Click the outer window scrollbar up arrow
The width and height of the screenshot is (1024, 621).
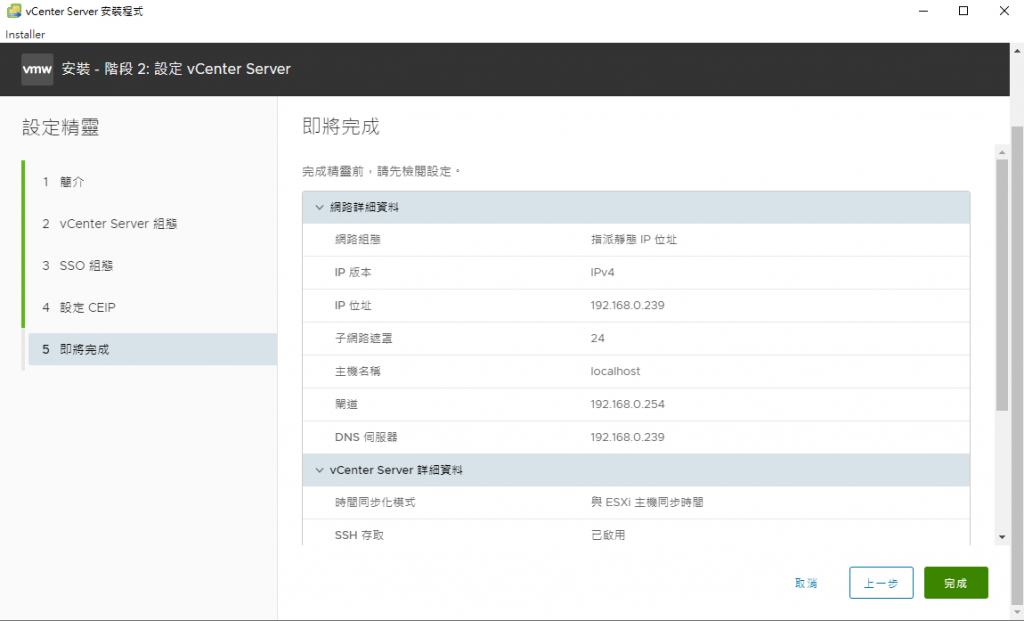click(1017, 50)
